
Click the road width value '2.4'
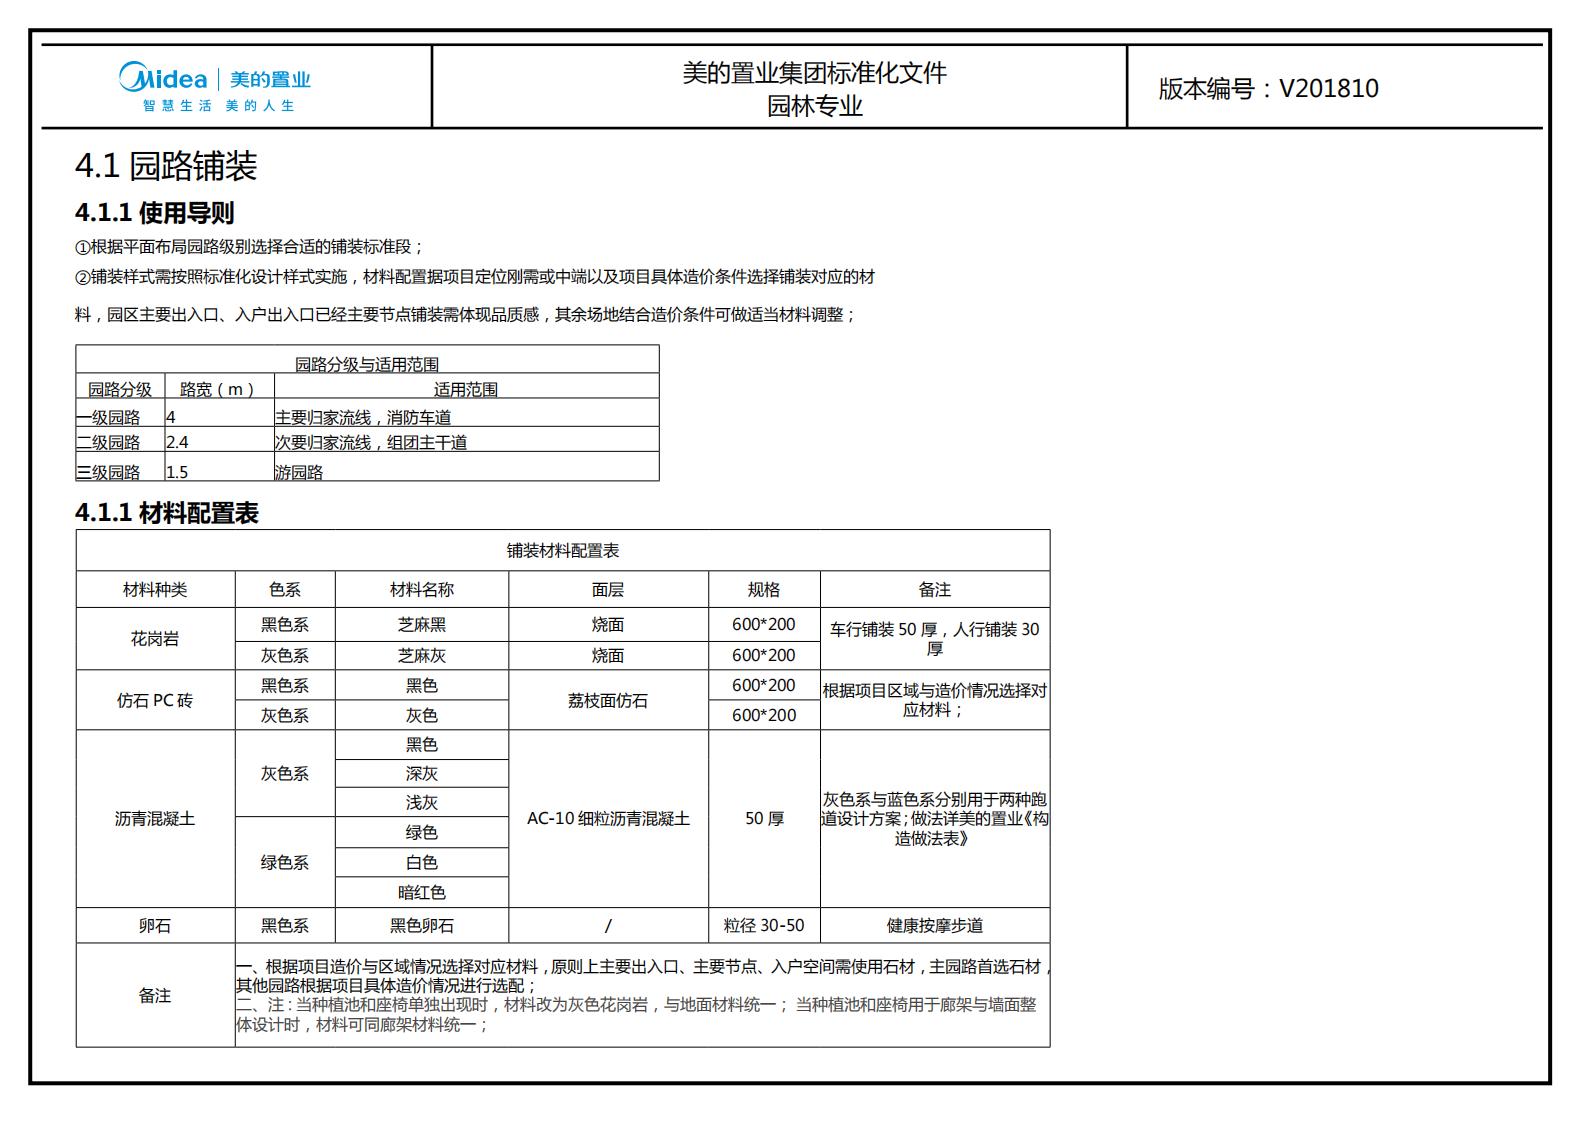coord(177,441)
